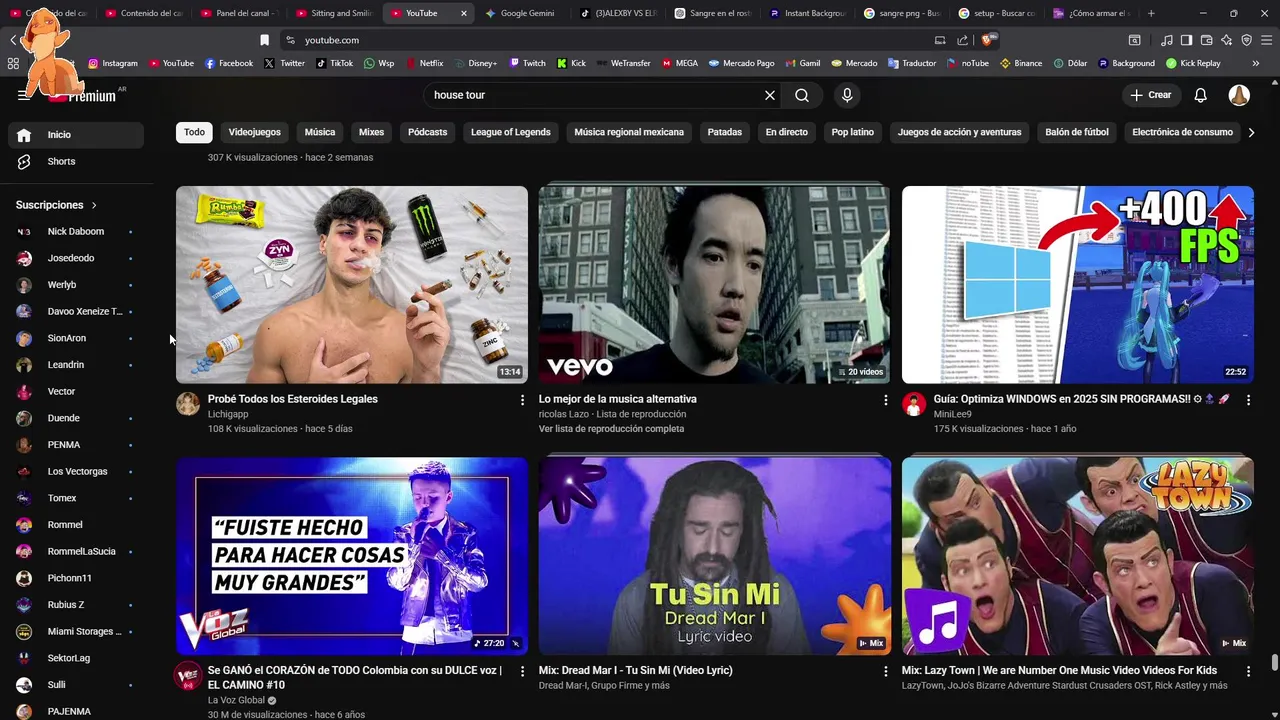Open the Binance bookmark
Viewport: 1280px width, 720px height.
coord(1020,63)
